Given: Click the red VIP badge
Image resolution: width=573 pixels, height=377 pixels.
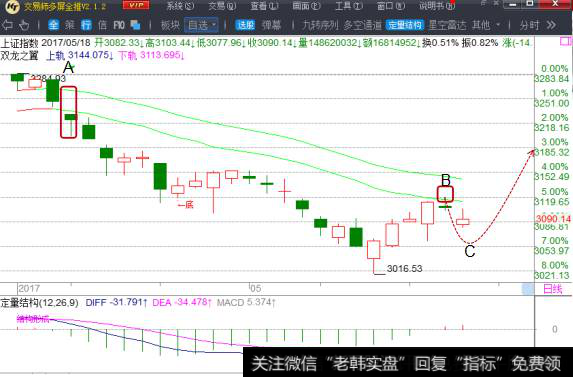Looking at the screenshot, I should click(x=136, y=5).
